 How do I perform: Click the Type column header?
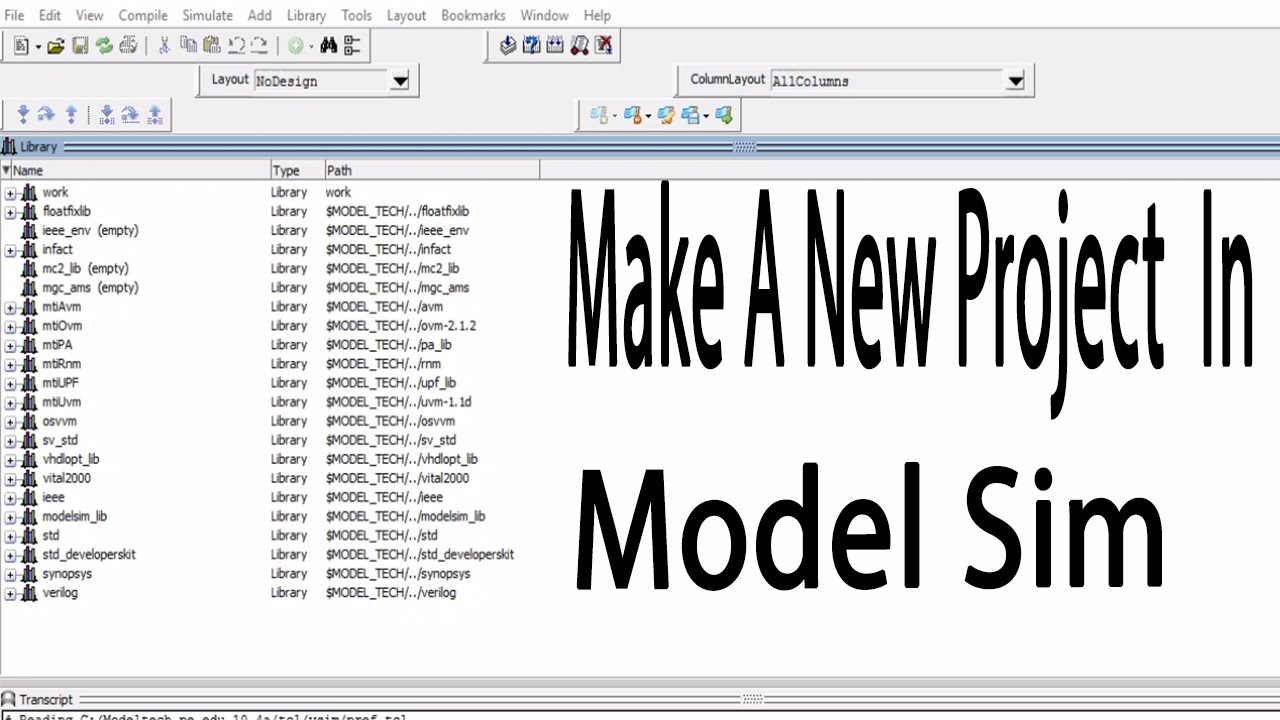tap(297, 170)
